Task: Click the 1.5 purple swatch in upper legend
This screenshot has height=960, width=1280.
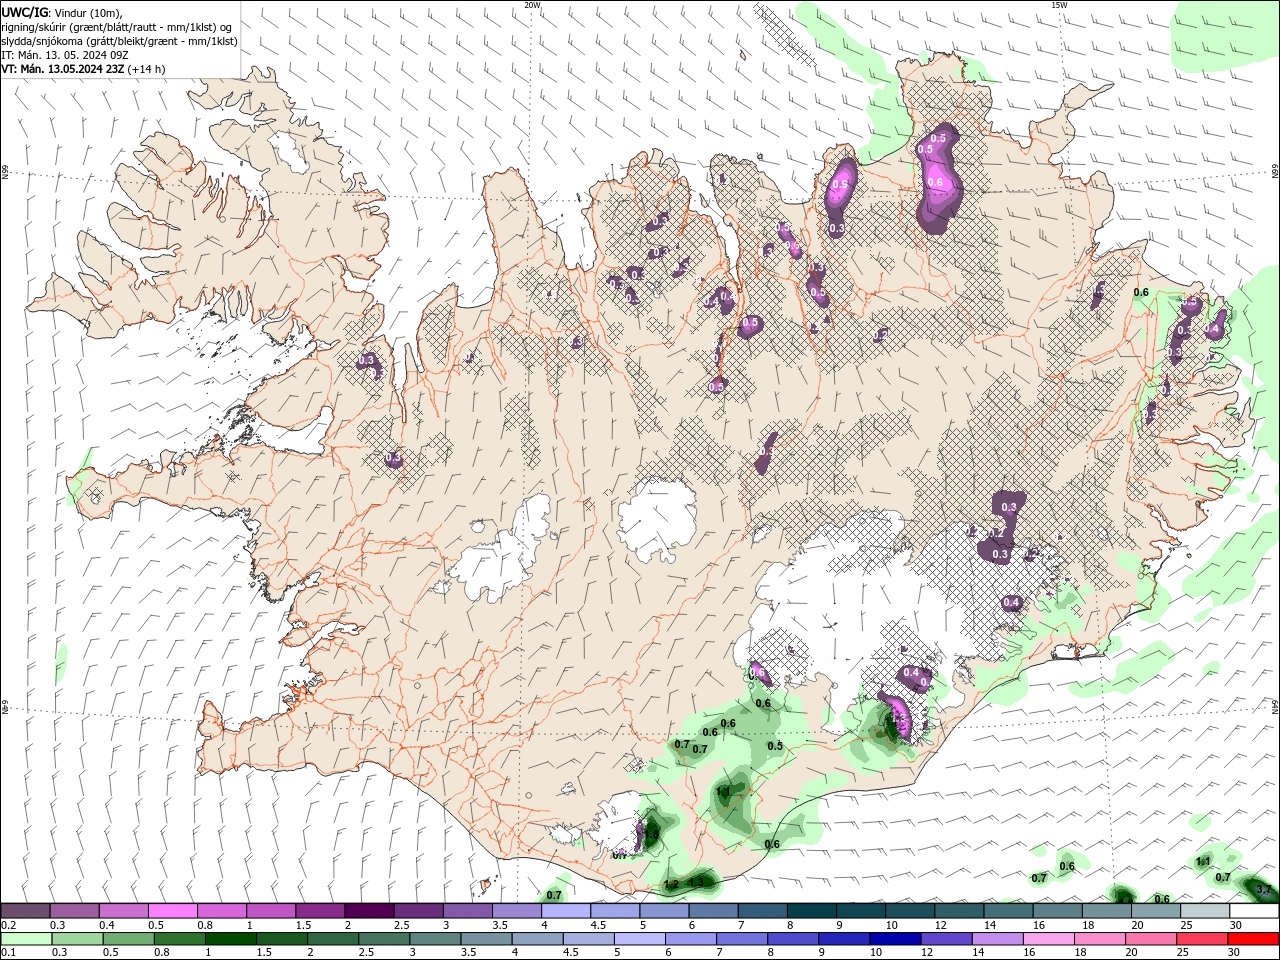Action: pyautogui.click(x=320, y=911)
